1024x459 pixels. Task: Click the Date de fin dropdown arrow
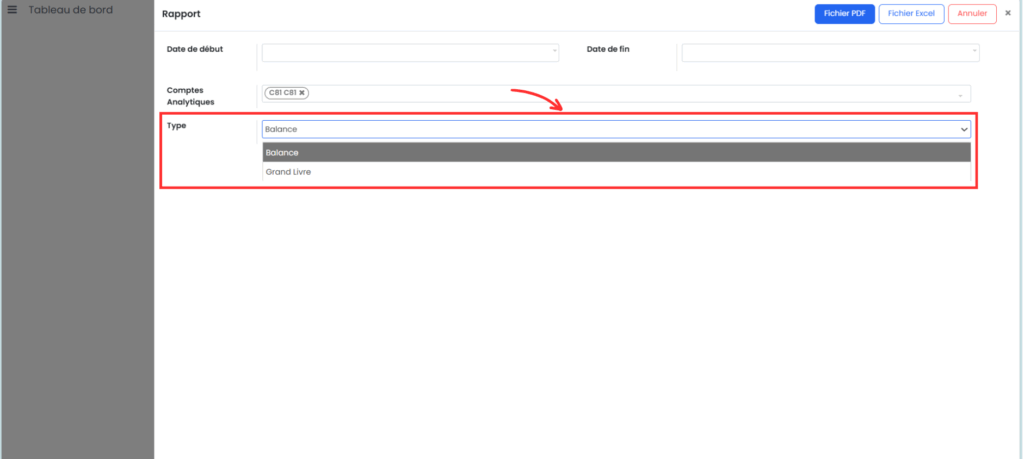974,52
